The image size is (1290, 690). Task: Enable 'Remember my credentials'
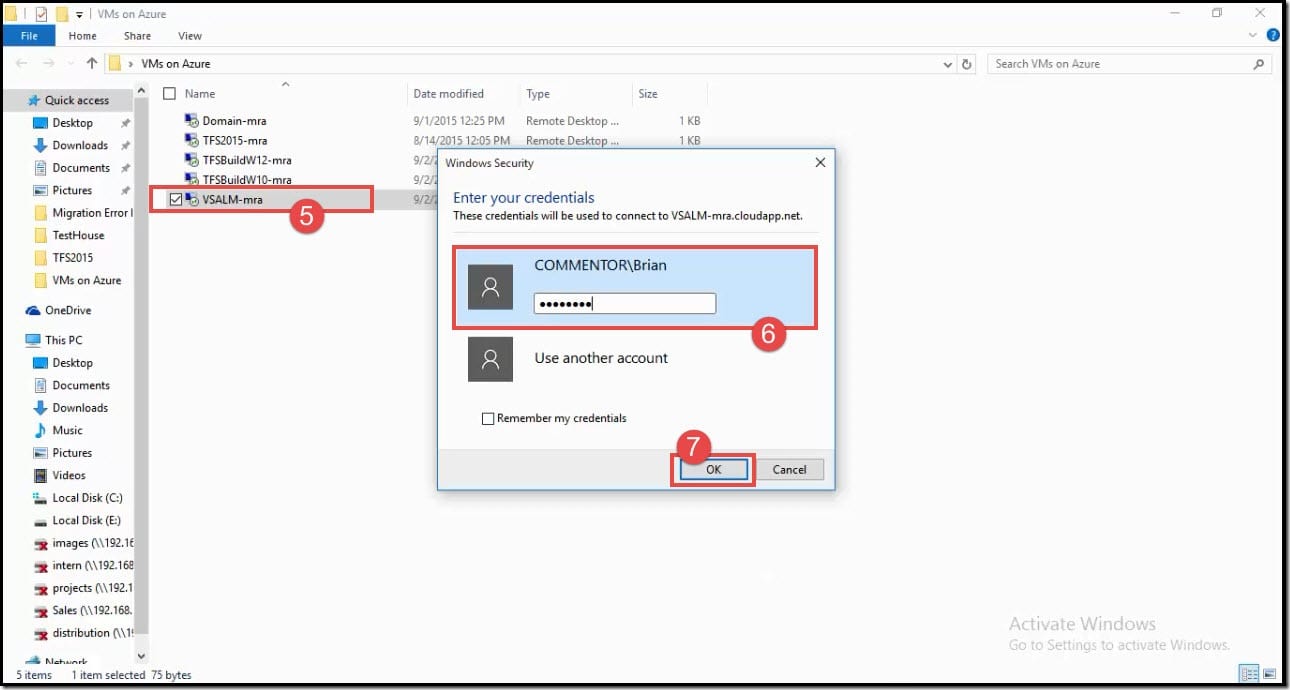[x=488, y=418]
